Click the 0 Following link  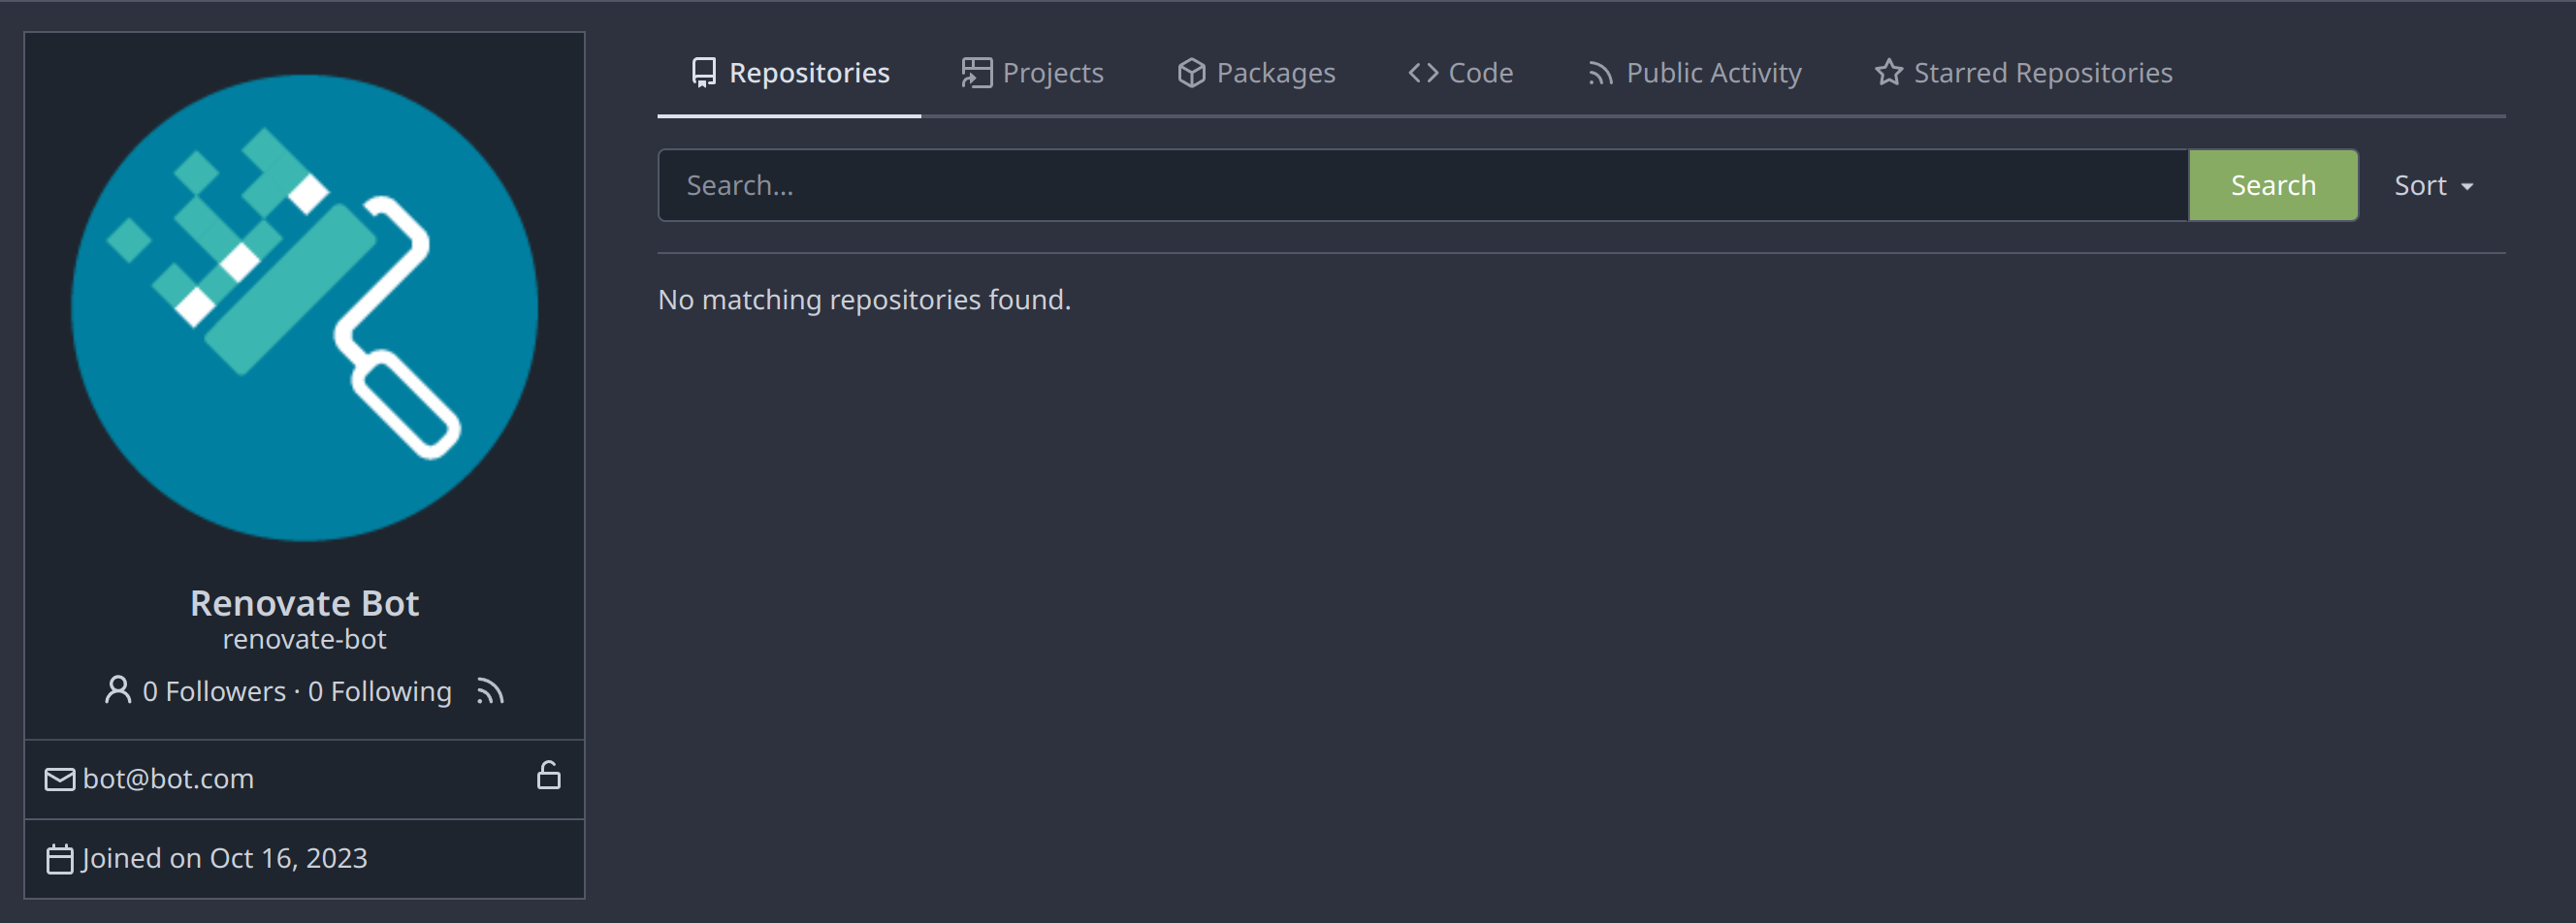click(379, 690)
